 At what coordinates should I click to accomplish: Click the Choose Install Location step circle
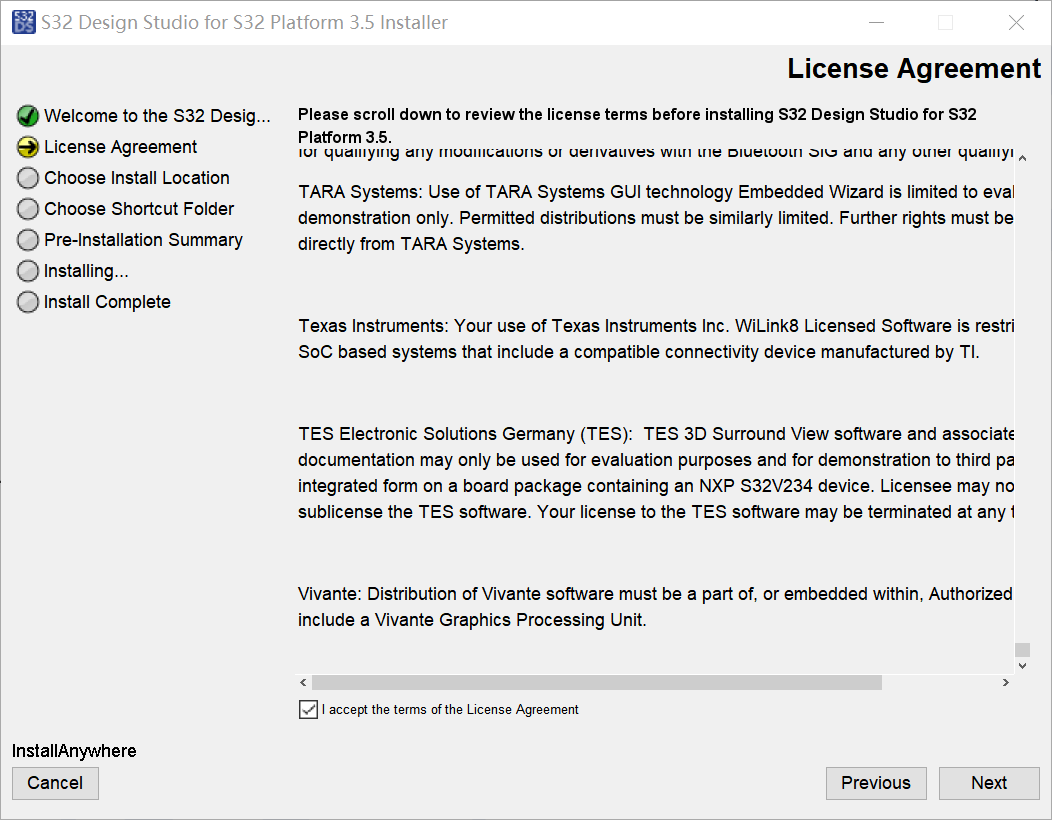coord(28,178)
